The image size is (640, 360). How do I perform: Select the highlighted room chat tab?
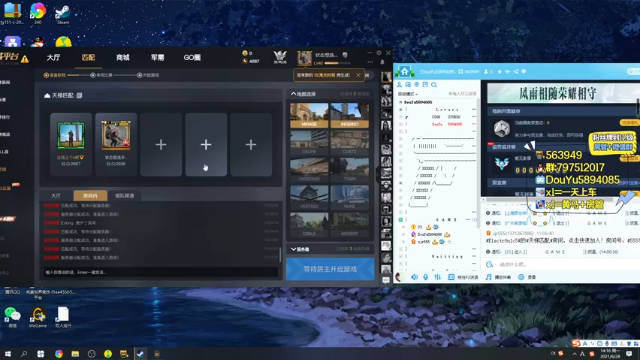[90, 196]
